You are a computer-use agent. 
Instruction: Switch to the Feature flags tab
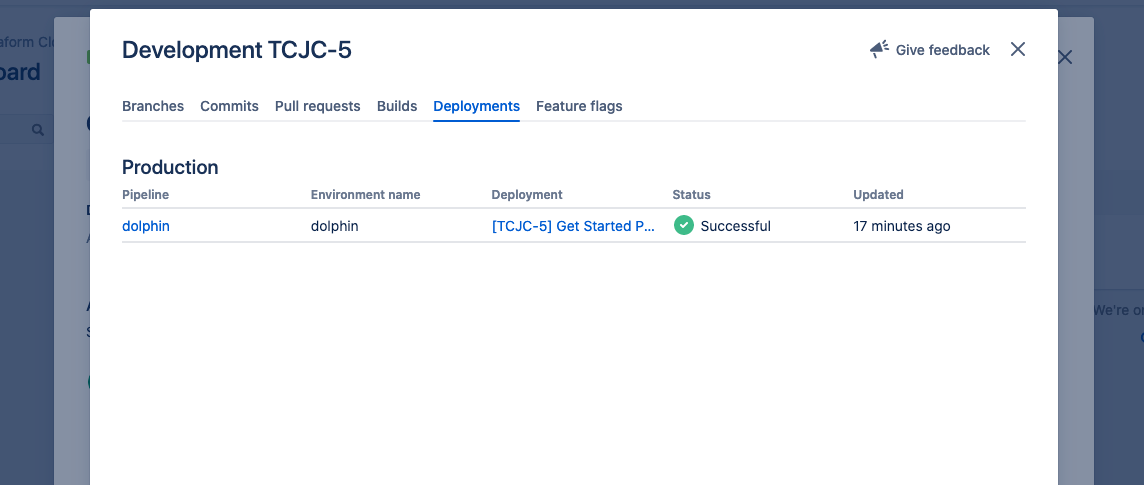579,106
